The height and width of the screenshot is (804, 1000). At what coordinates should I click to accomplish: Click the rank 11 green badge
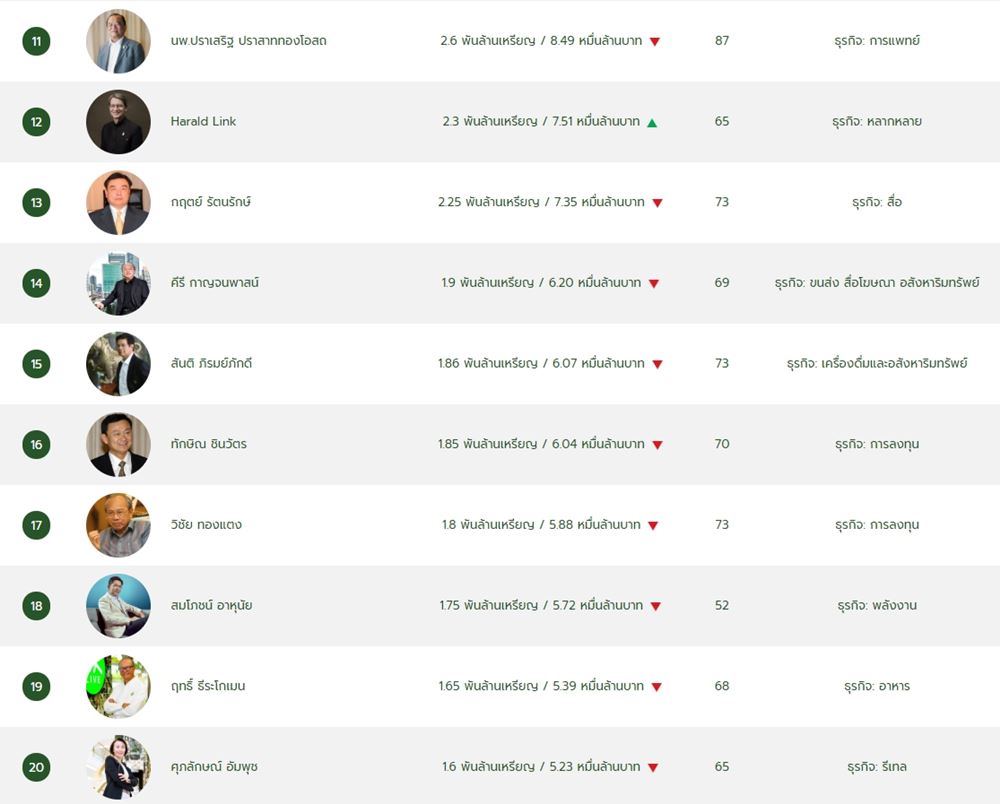click(x=36, y=41)
